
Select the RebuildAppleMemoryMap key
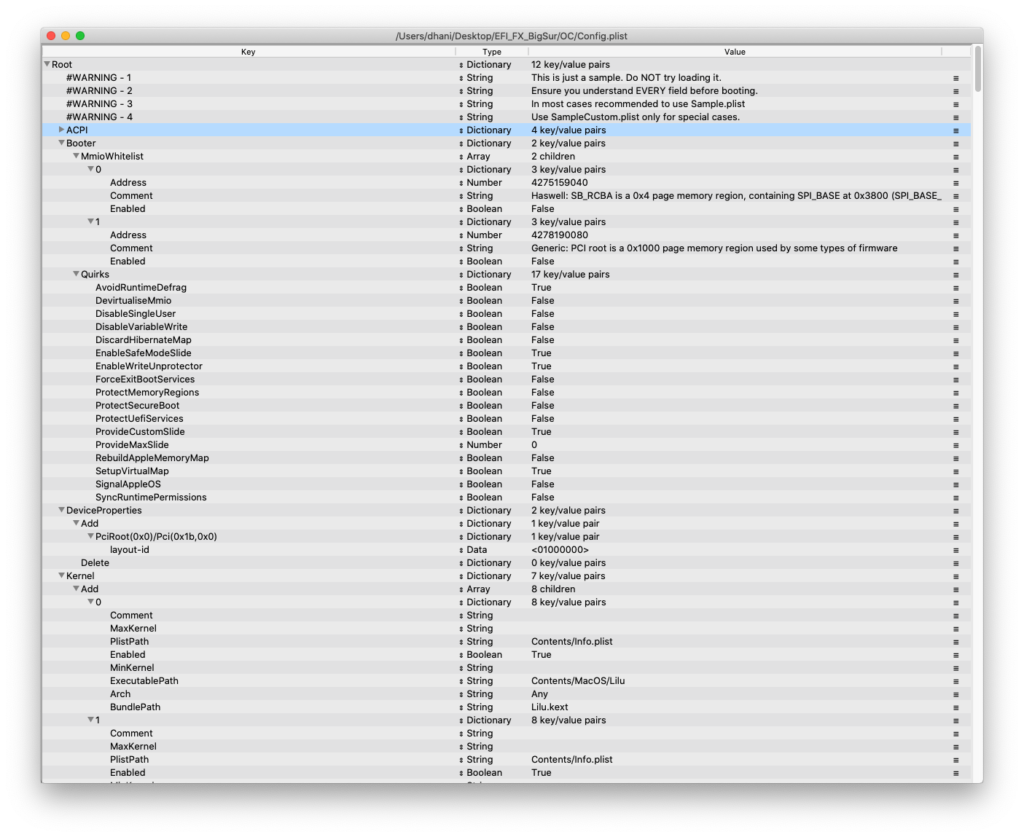pyautogui.click(x=152, y=458)
